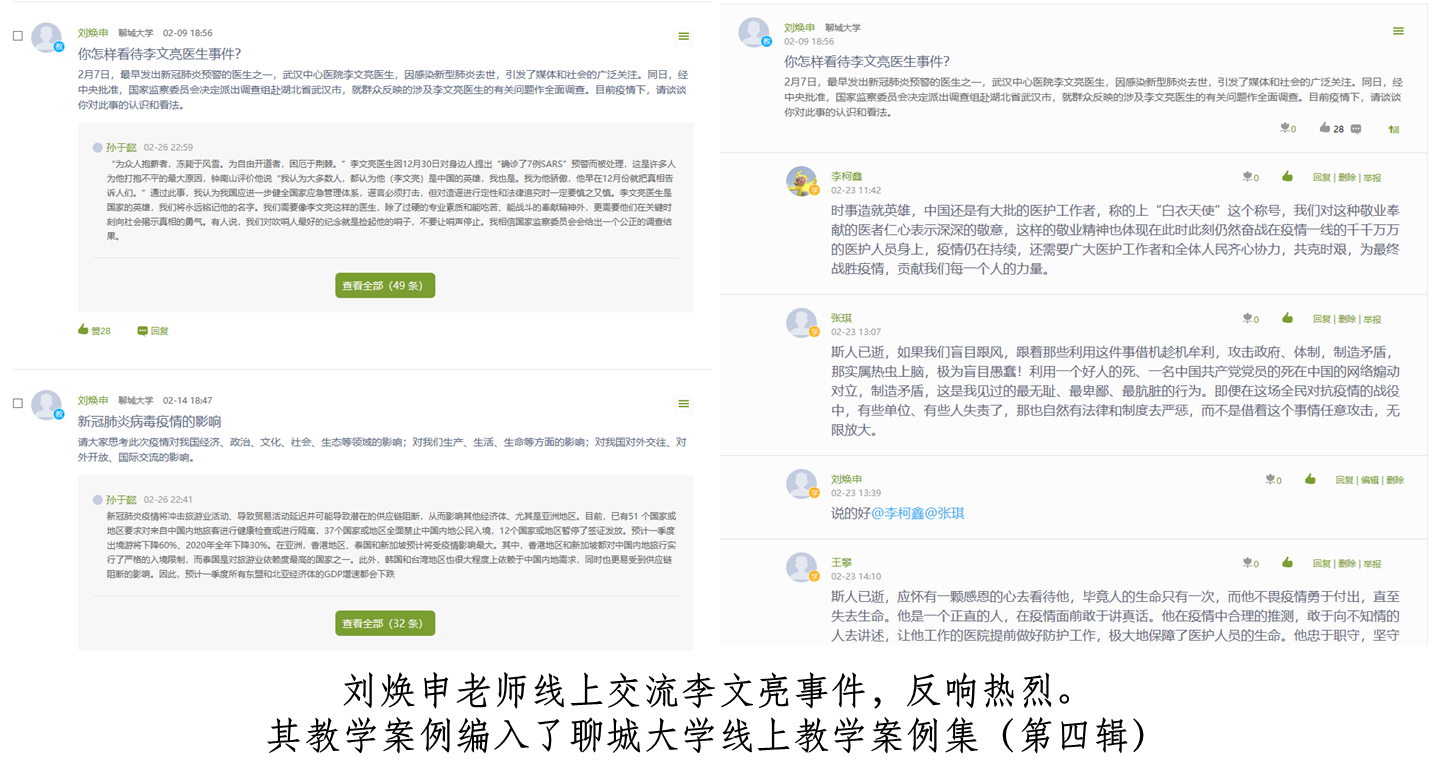1433x781 pixels.
Task: Click comment bubble icon beside the 28 likes
Action: 1354,128
